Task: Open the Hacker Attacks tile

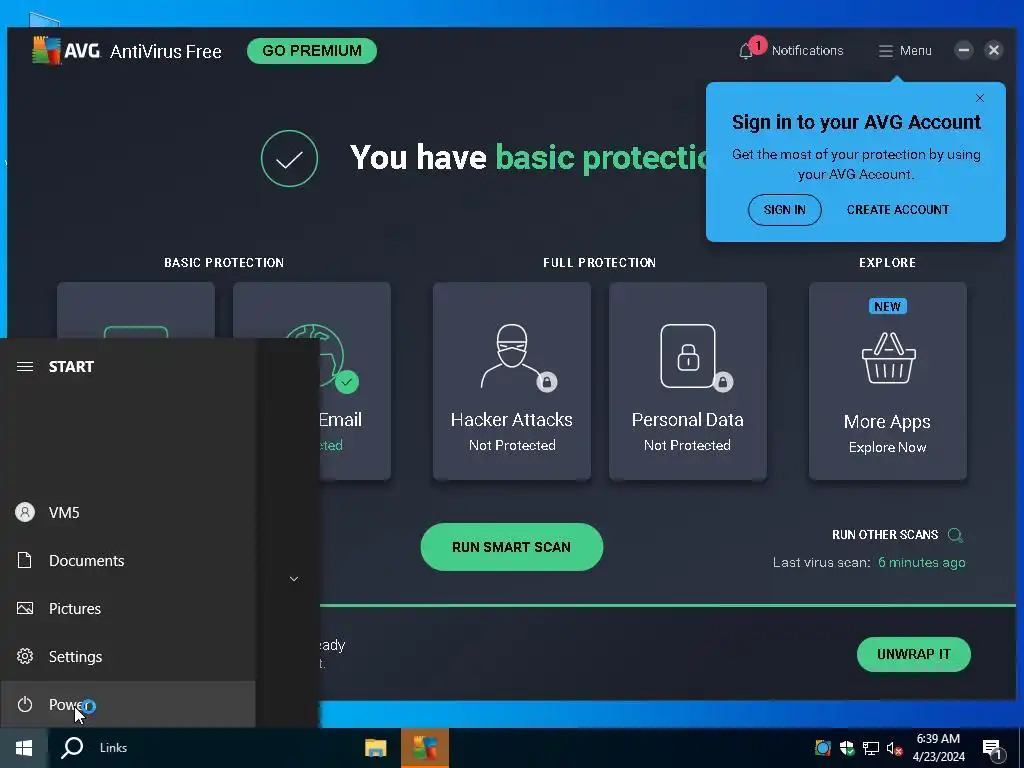Action: point(511,381)
